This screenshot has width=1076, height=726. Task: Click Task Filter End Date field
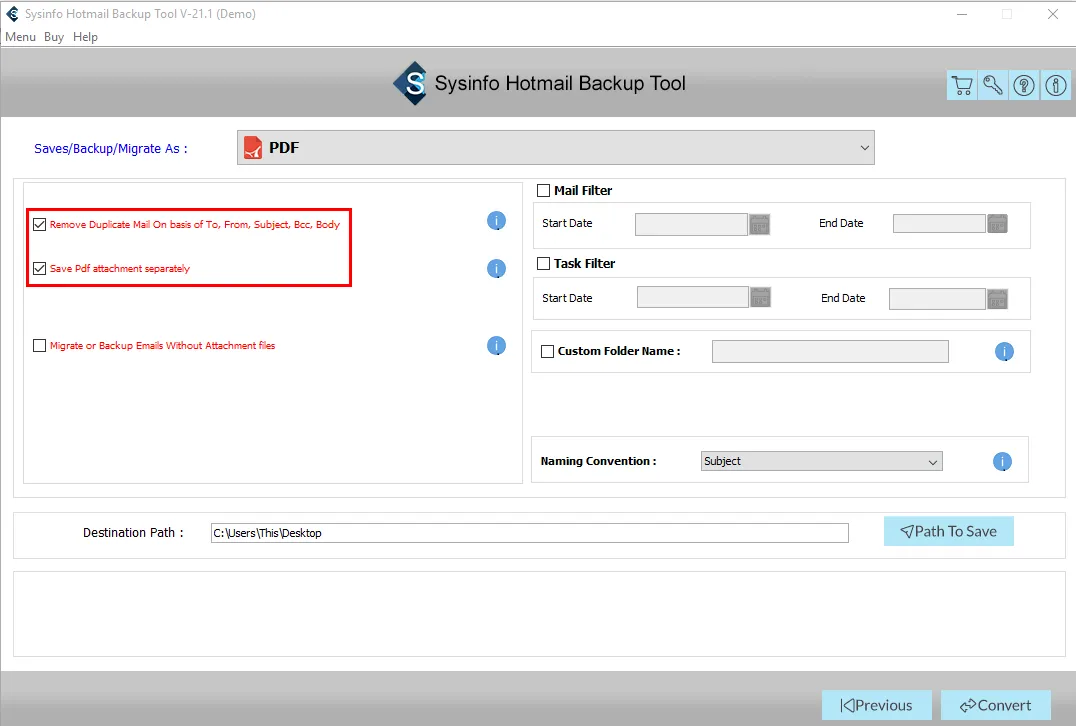(x=937, y=298)
